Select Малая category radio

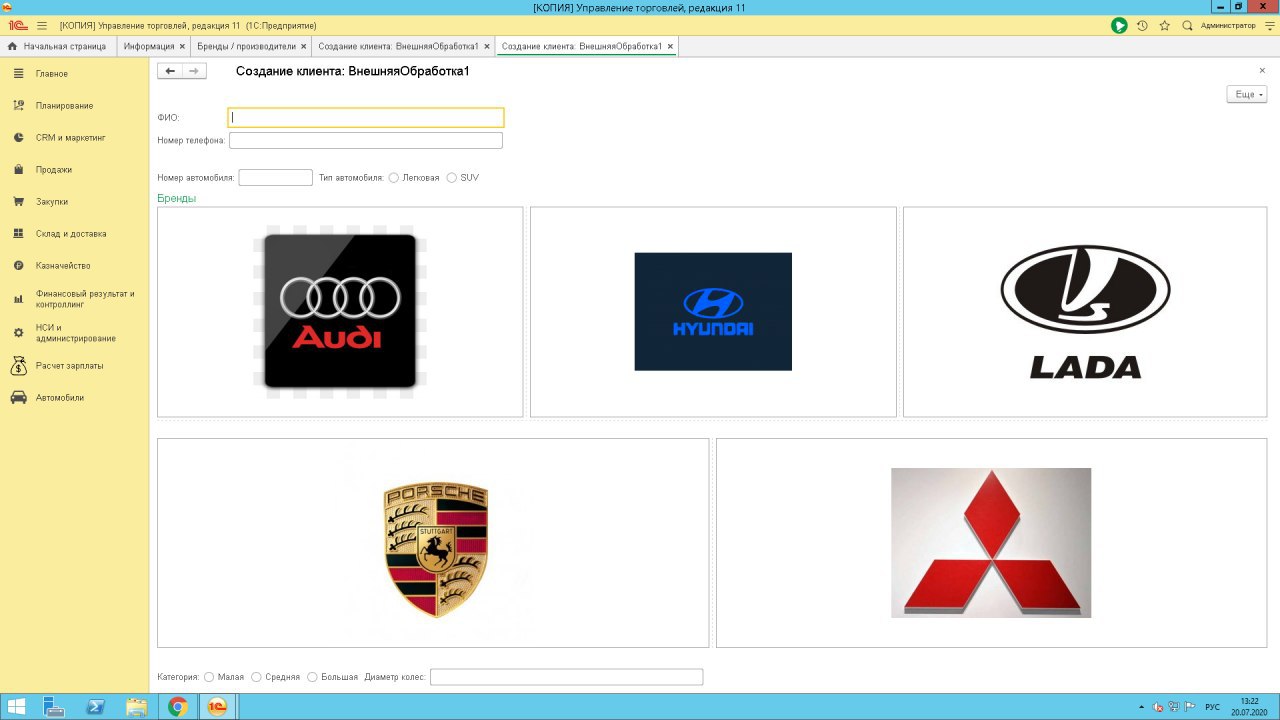point(209,677)
